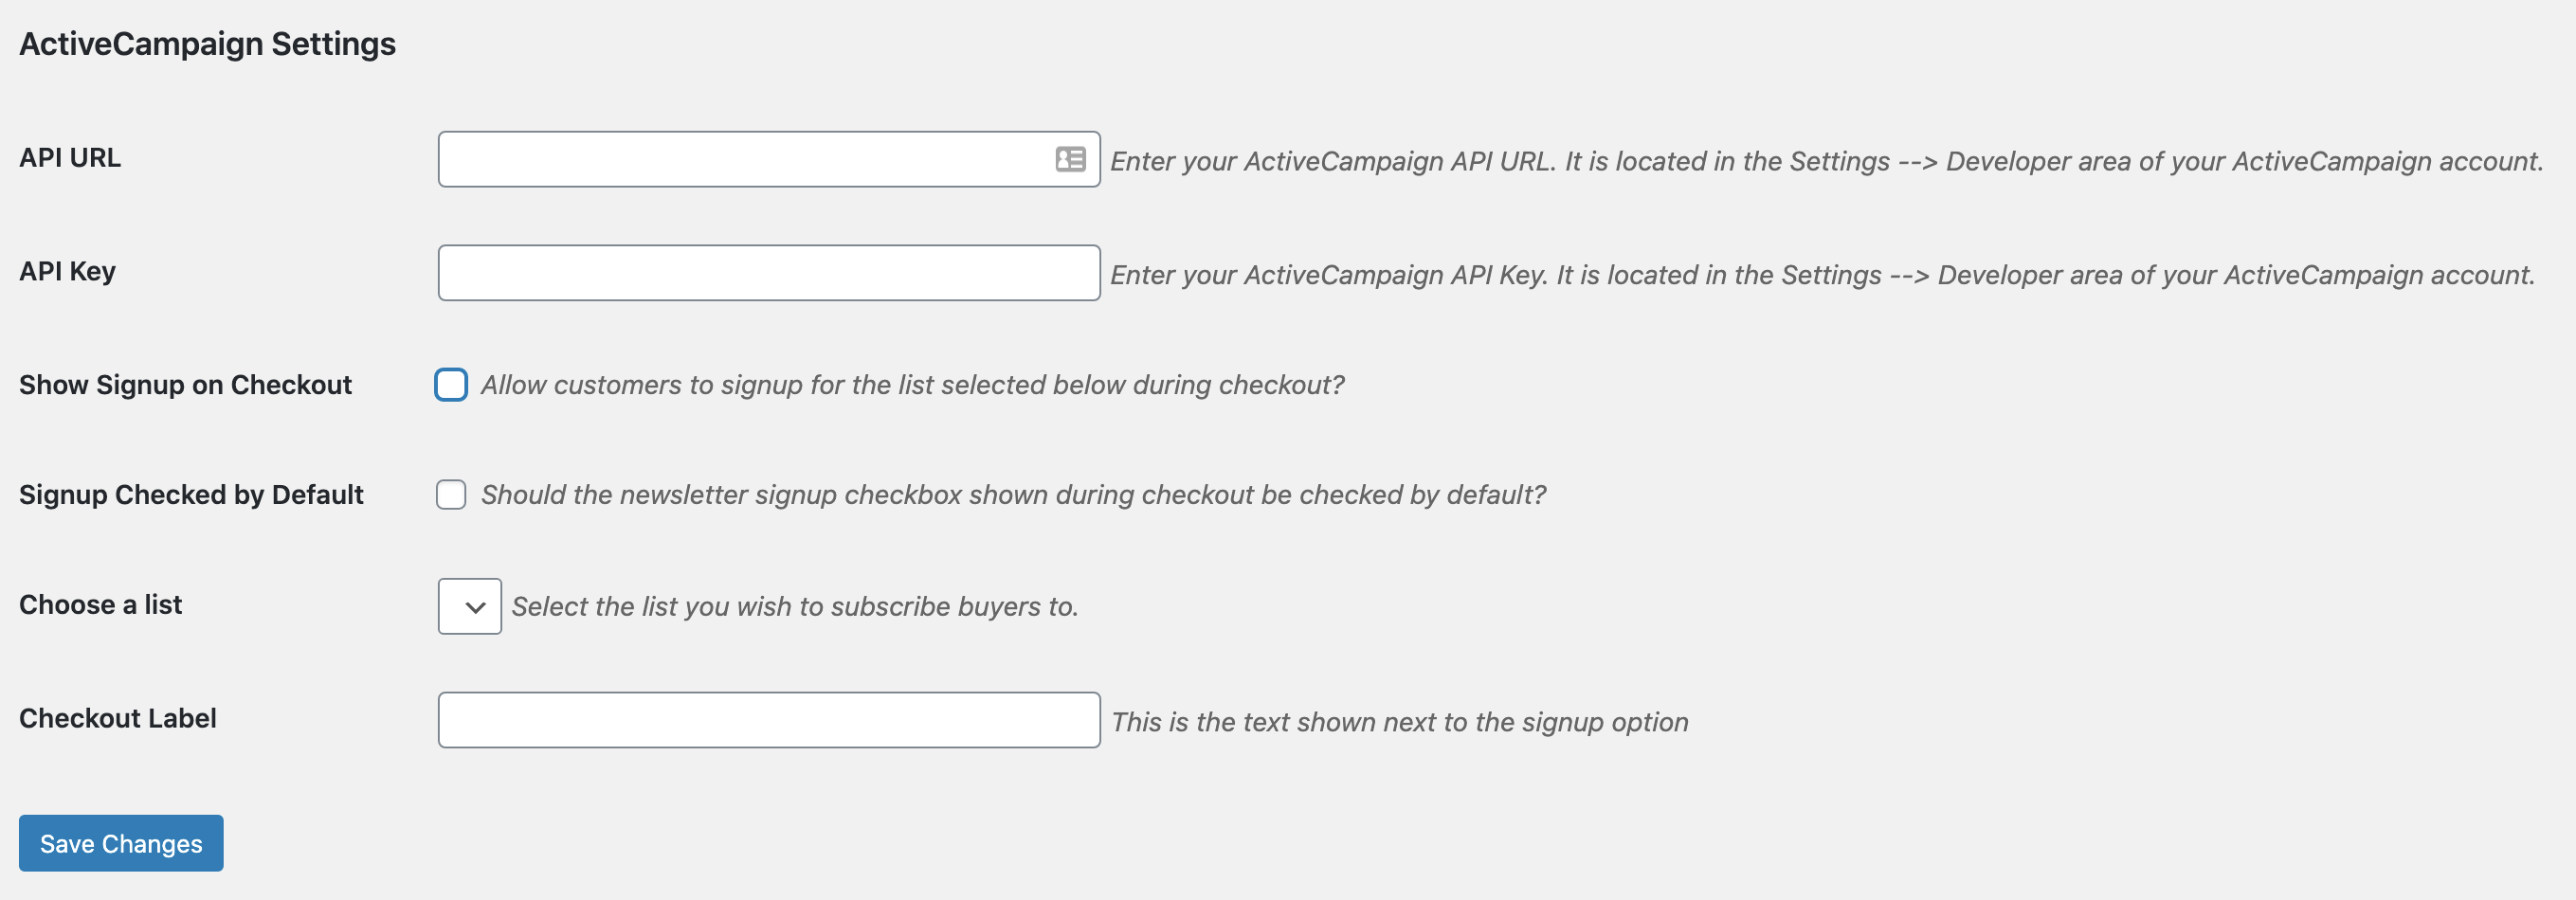Screen dimensions: 2576x900
Task: Click the 'Should the newsletter signup checkbox' description
Action: (1012, 495)
